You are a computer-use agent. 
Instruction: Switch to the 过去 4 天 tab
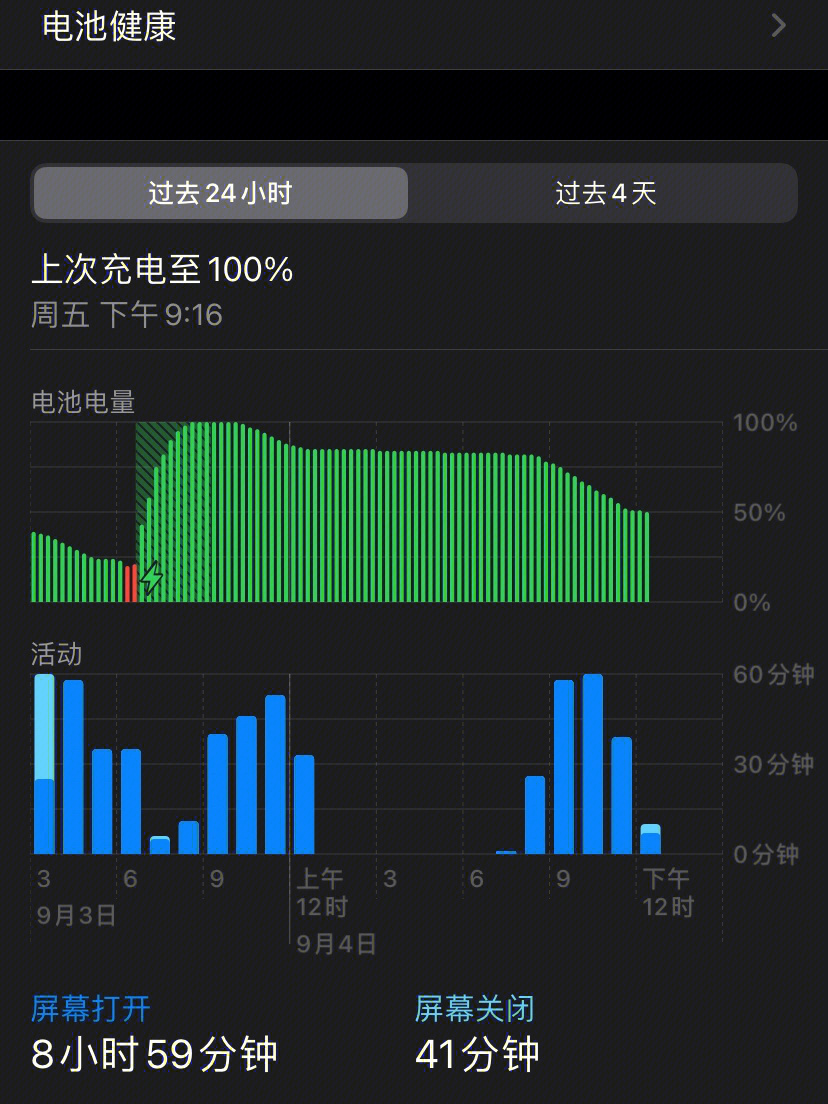605,193
